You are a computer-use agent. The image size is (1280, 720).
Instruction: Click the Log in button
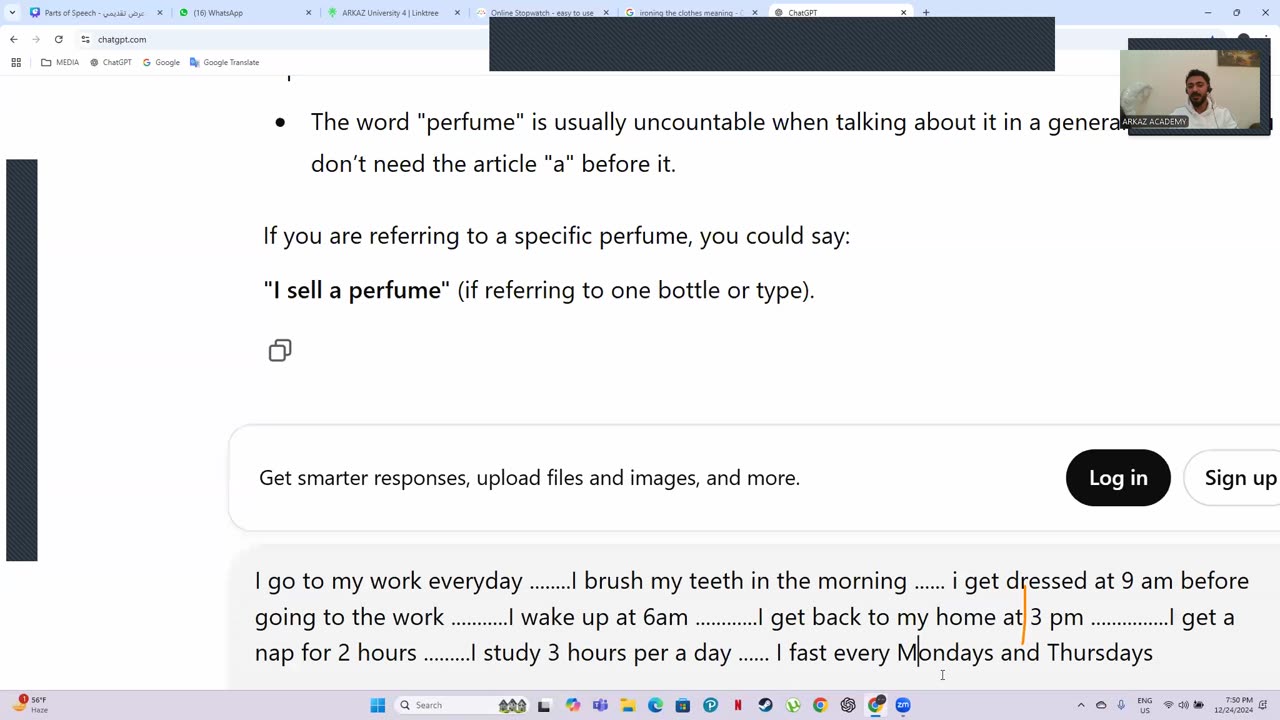1118,478
